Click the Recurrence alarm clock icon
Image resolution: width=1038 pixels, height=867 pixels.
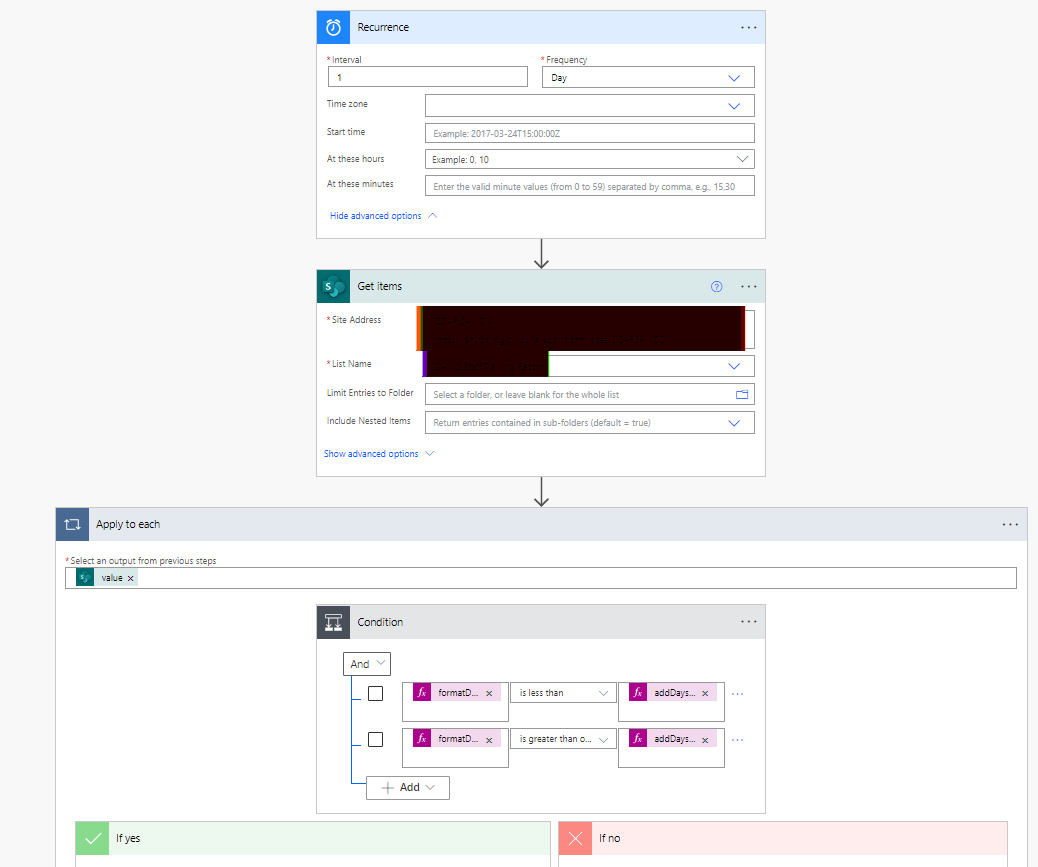pyautogui.click(x=334, y=27)
